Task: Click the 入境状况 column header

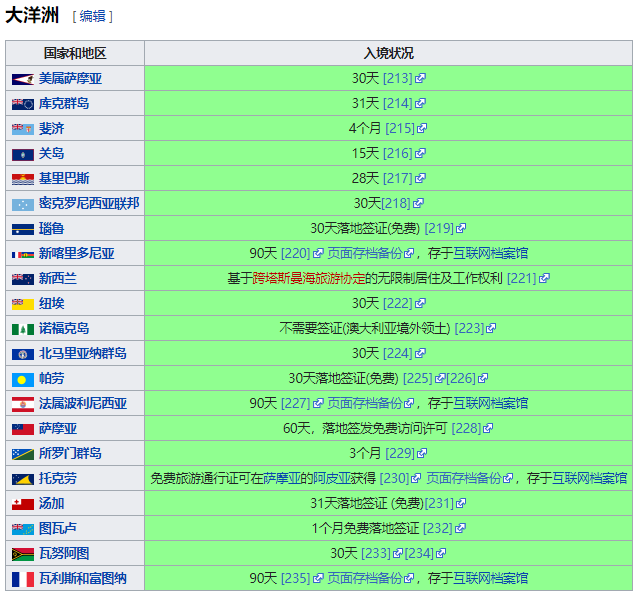Action: click(388, 53)
